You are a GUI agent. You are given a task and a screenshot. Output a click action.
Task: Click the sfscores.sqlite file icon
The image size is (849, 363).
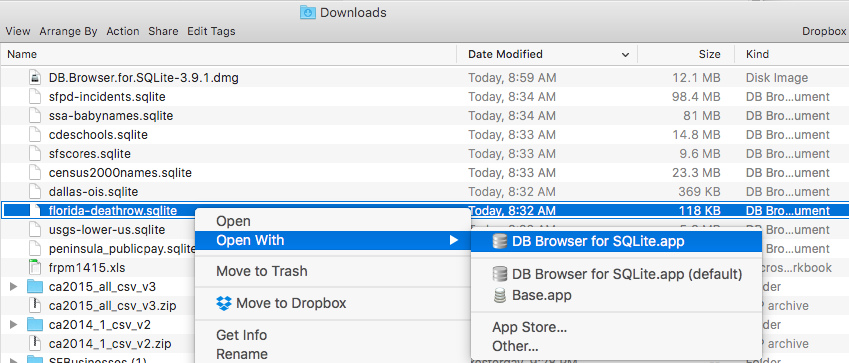[35, 154]
